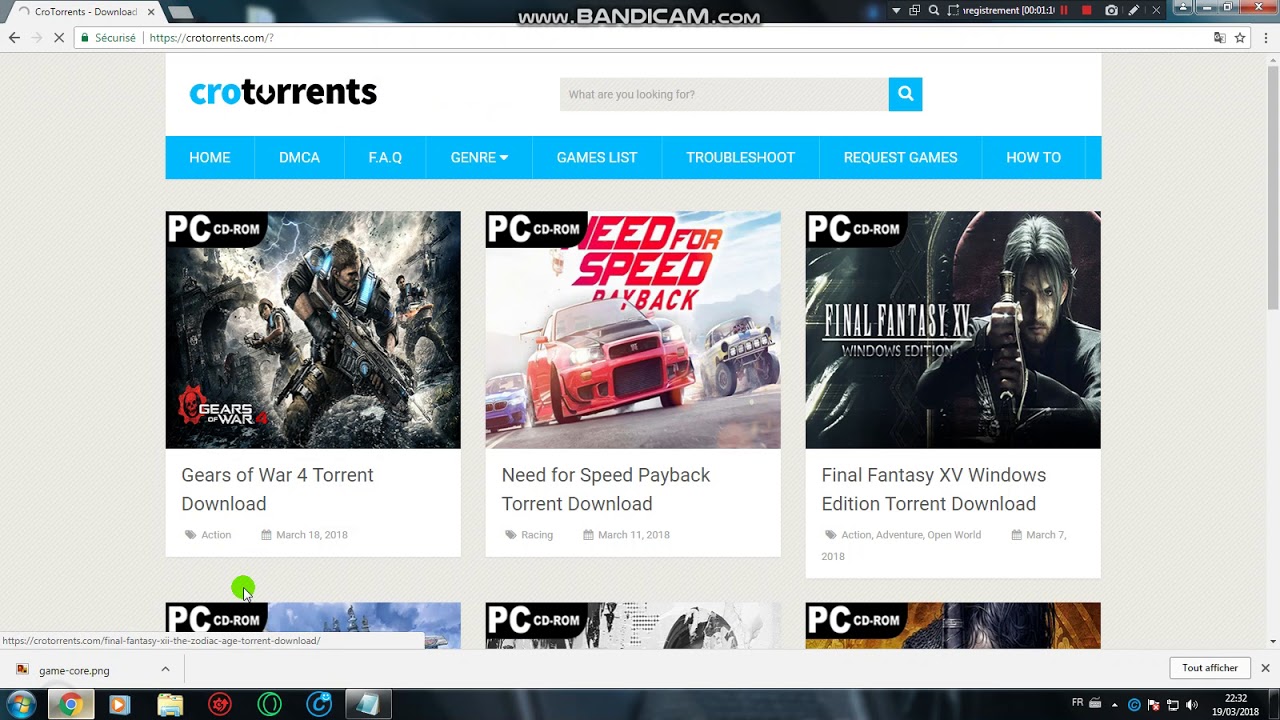Open the F.A.Q navigation item
Image resolution: width=1280 pixels, height=720 pixels.
(x=385, y=157)
